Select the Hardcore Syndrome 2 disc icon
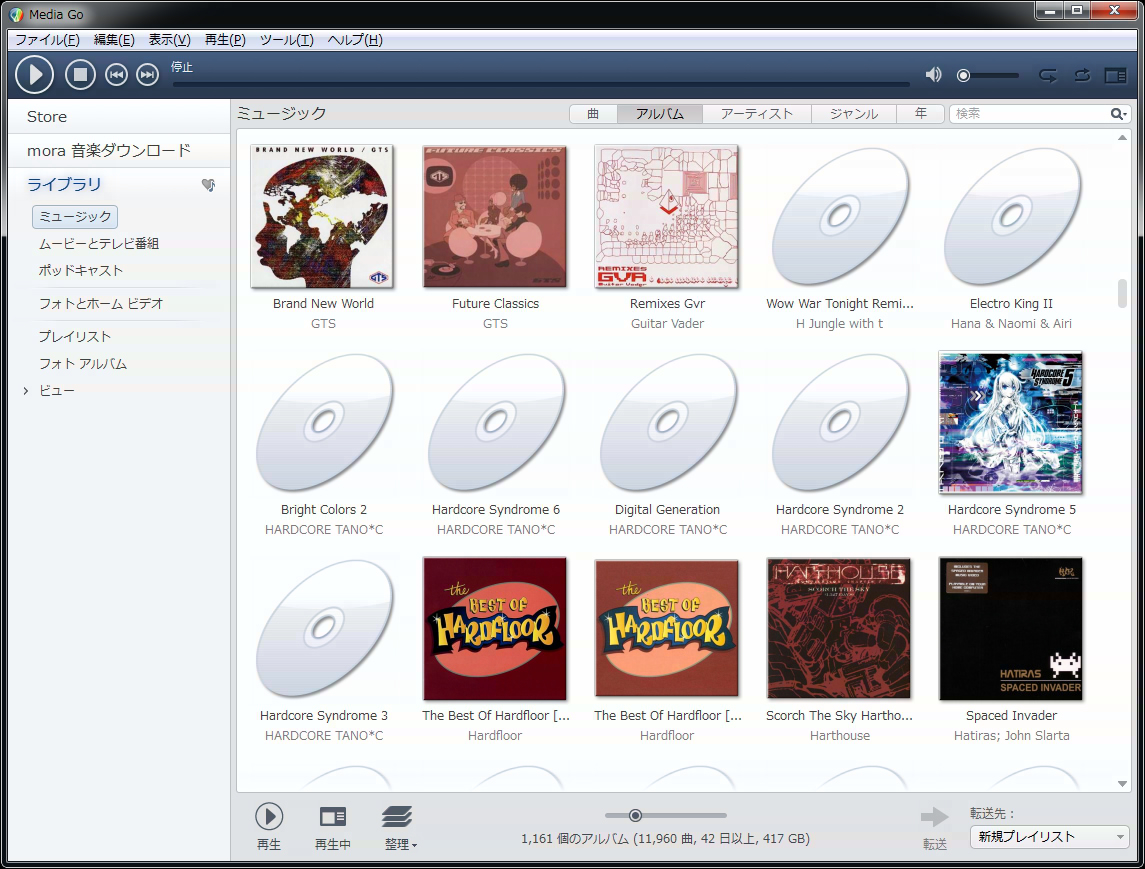 click(x=840, y=423)
